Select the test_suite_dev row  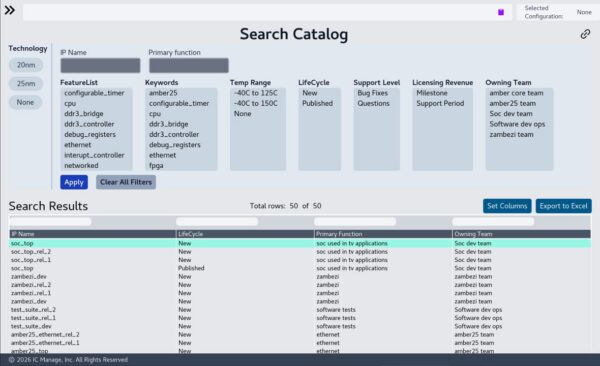tap(300, 326)
